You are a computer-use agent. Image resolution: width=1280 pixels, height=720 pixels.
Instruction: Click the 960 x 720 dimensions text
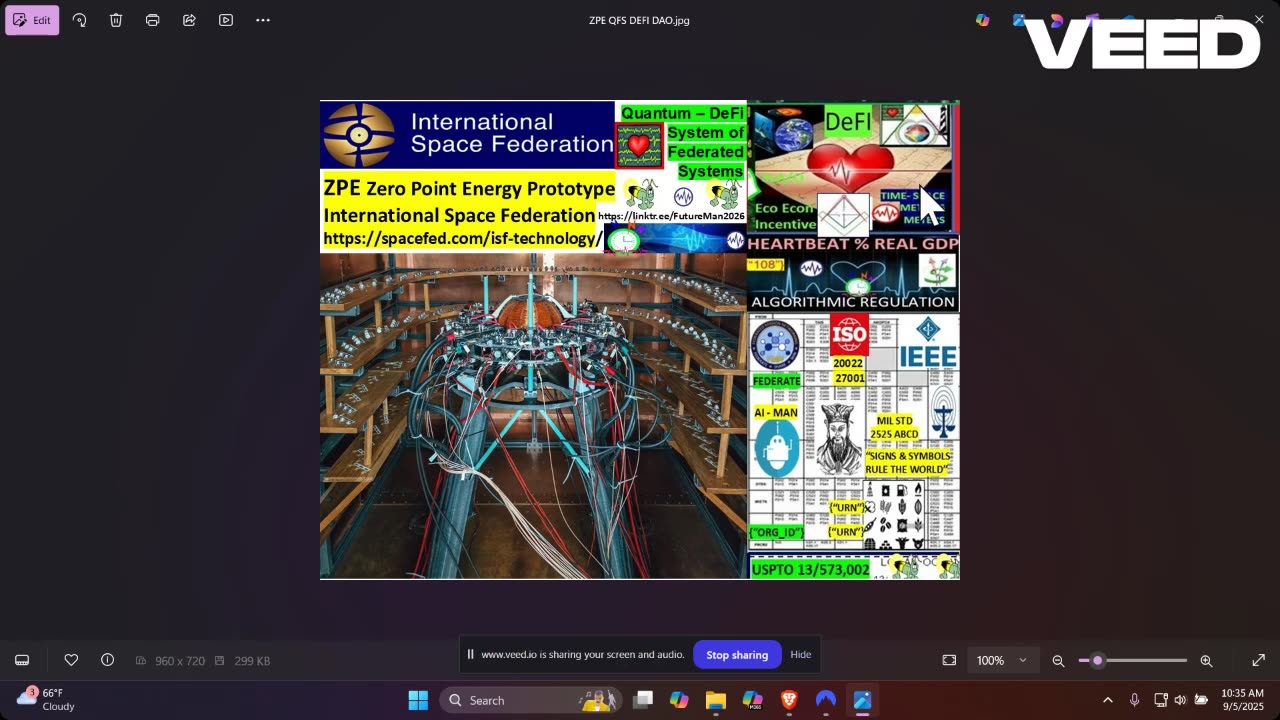coord(180,661)
